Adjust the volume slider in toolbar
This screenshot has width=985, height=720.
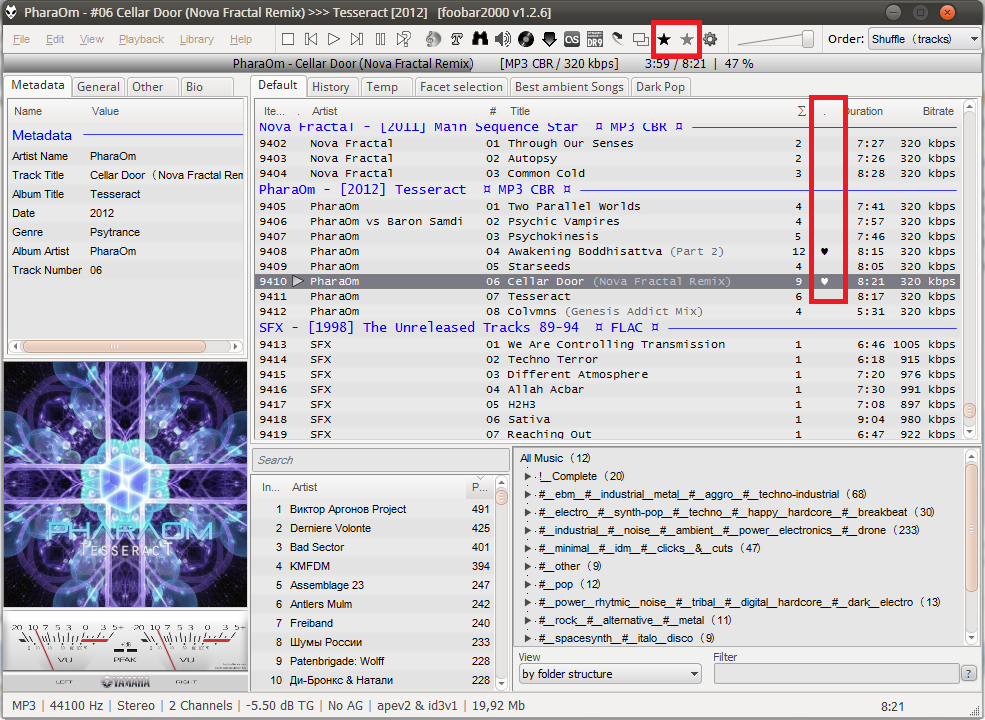[x=806, y=39]
